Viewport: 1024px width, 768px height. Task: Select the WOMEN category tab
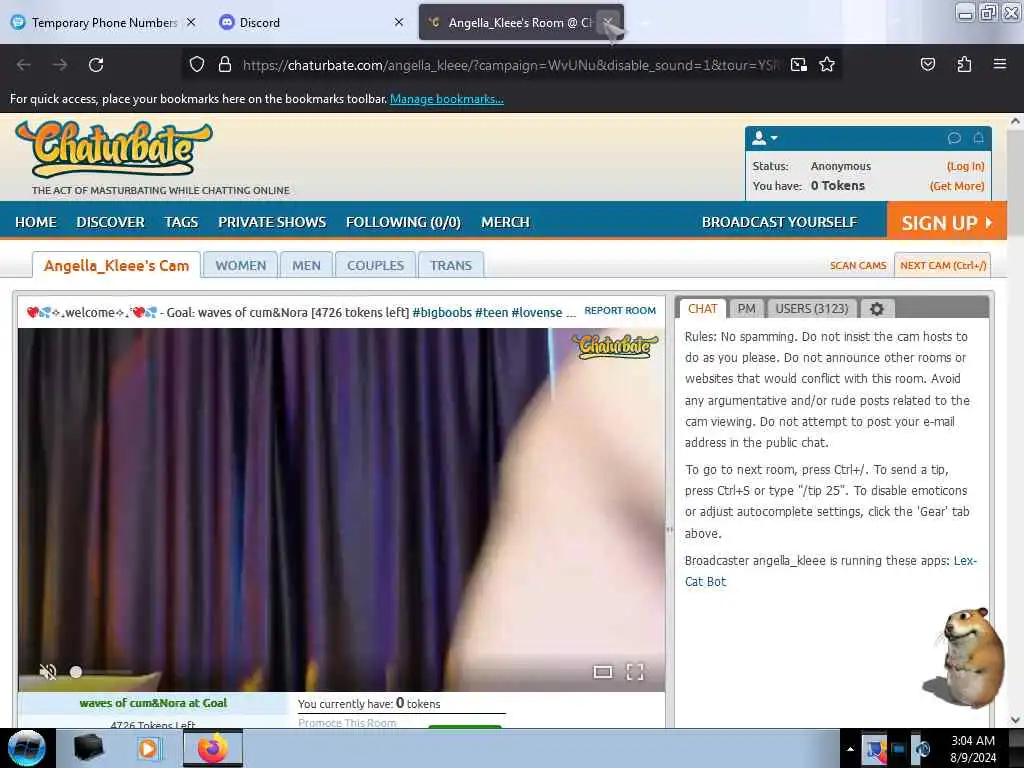(x=240, y=265)
